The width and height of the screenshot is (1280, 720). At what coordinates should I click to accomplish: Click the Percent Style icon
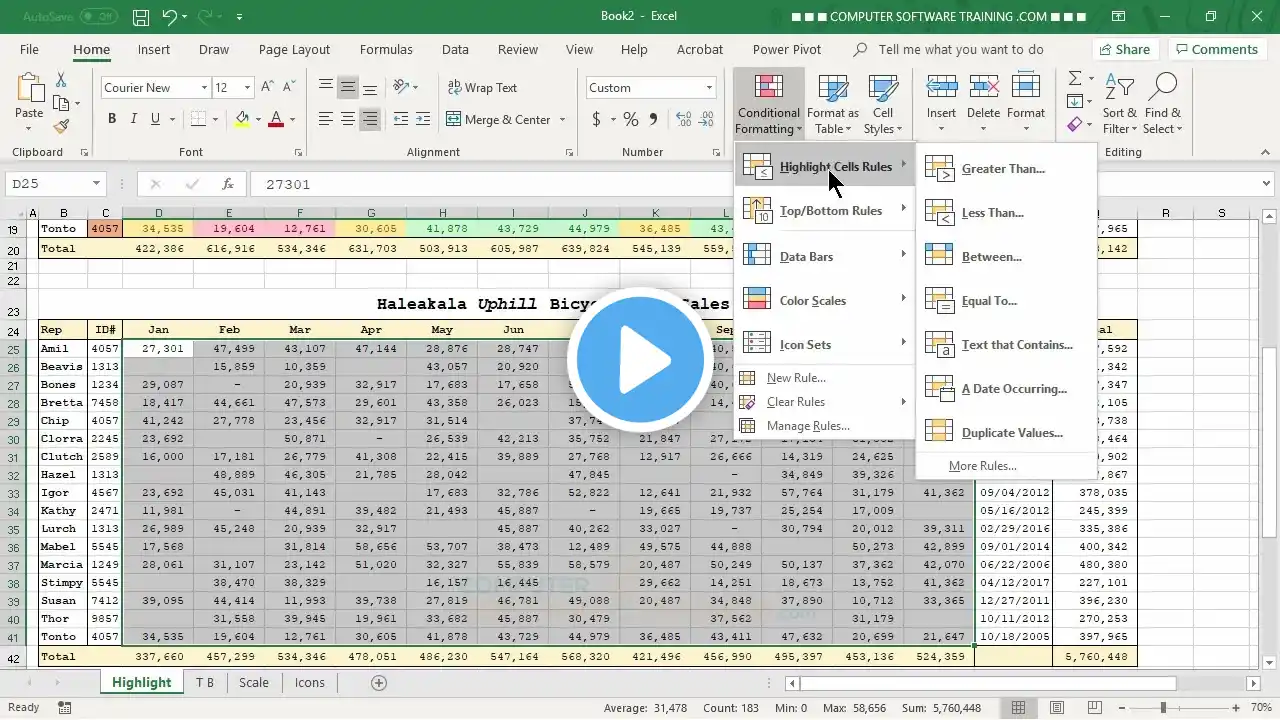click(x=630, y=119)
